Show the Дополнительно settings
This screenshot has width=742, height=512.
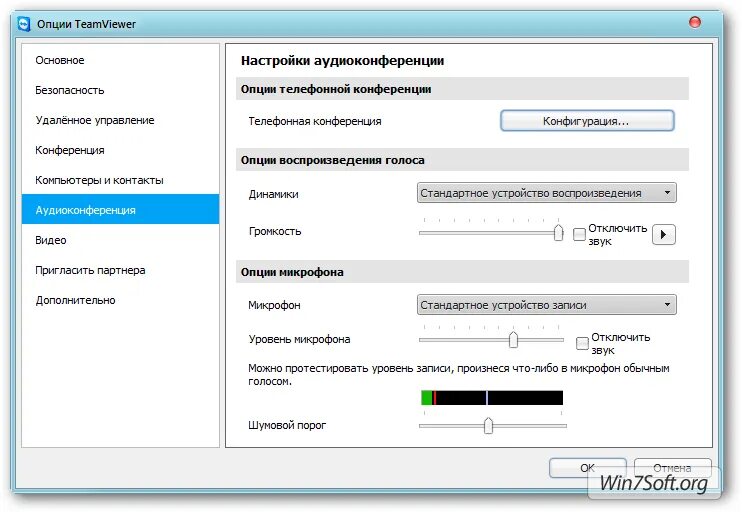point(120,300)
